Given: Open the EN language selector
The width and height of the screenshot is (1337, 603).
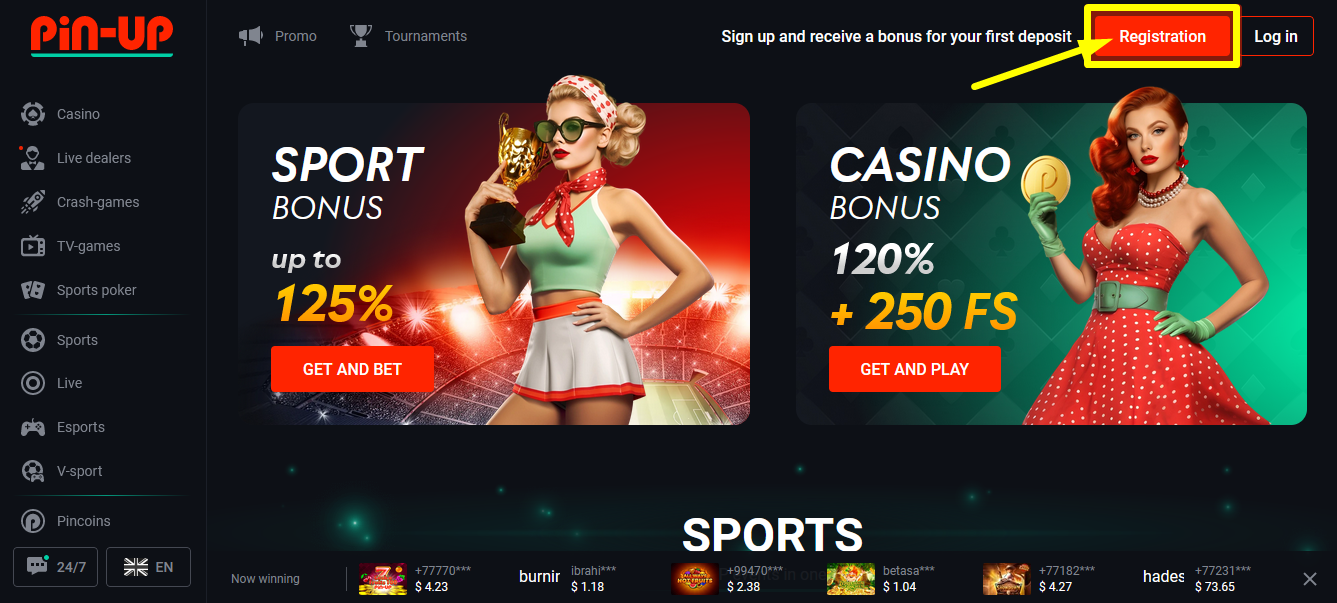Looking at the screenshot, I should (148, 567).
